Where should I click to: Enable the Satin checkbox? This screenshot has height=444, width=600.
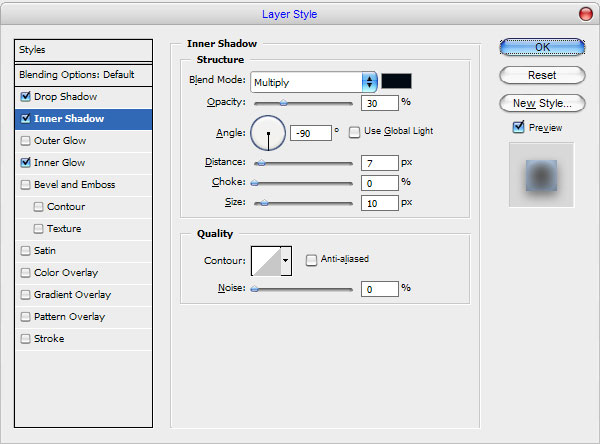pyautogui.click(x=25, y=251)
